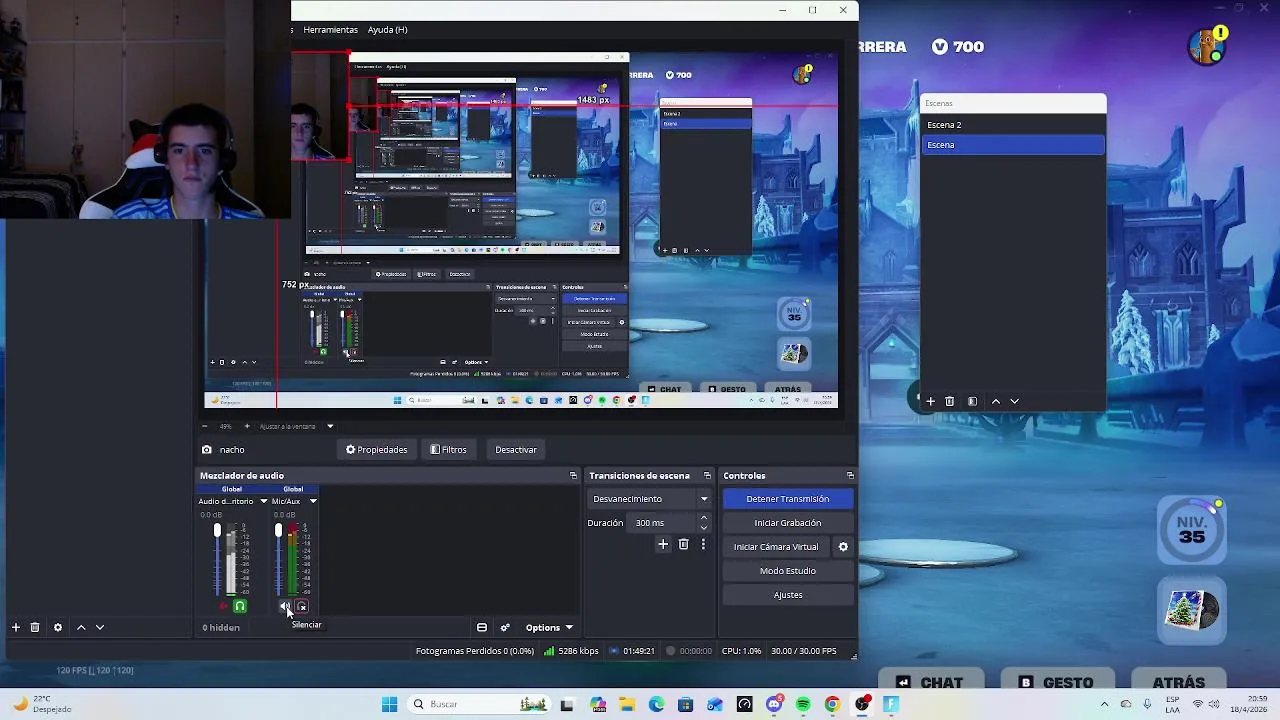This screenshot has height=720, width=1280.
Task: Add a new scene transition
Action: coord(662,544)
